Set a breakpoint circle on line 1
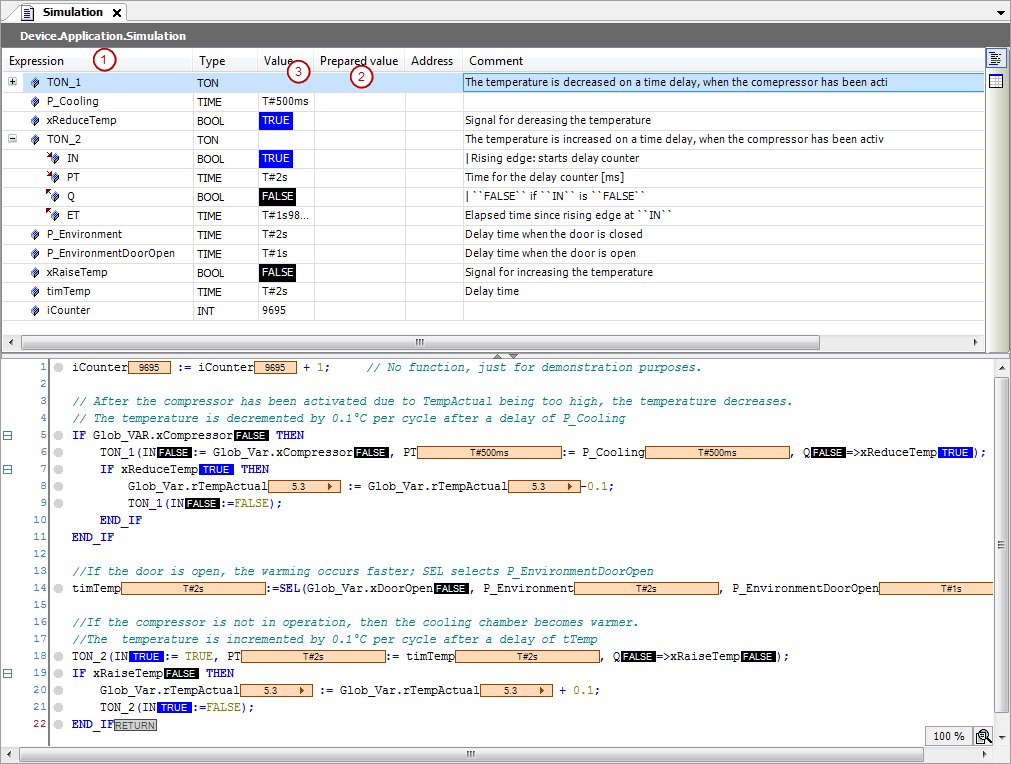Screen dimensions: 1011x764 coord(57,367)
